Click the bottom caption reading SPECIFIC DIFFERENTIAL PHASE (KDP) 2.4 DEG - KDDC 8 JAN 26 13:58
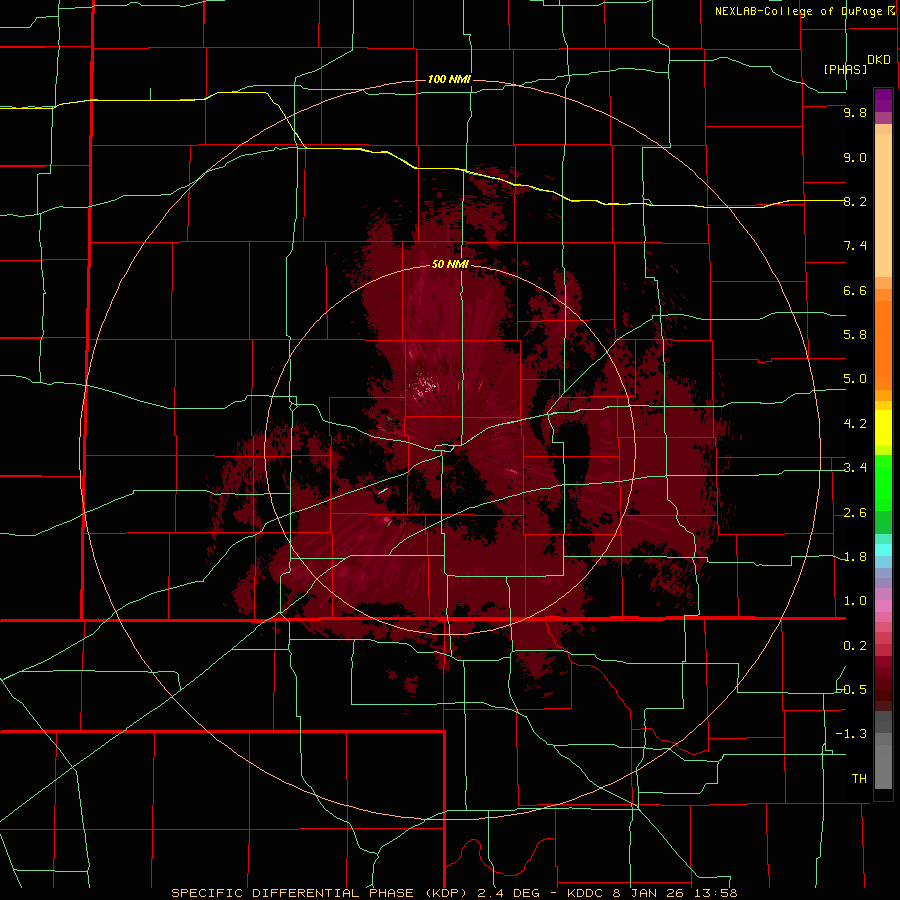 (454, 893)
